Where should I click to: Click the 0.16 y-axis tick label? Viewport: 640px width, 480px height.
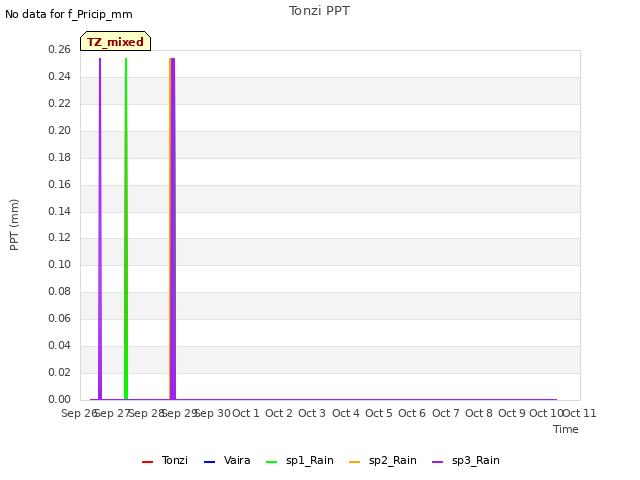(x=60, y=184)
